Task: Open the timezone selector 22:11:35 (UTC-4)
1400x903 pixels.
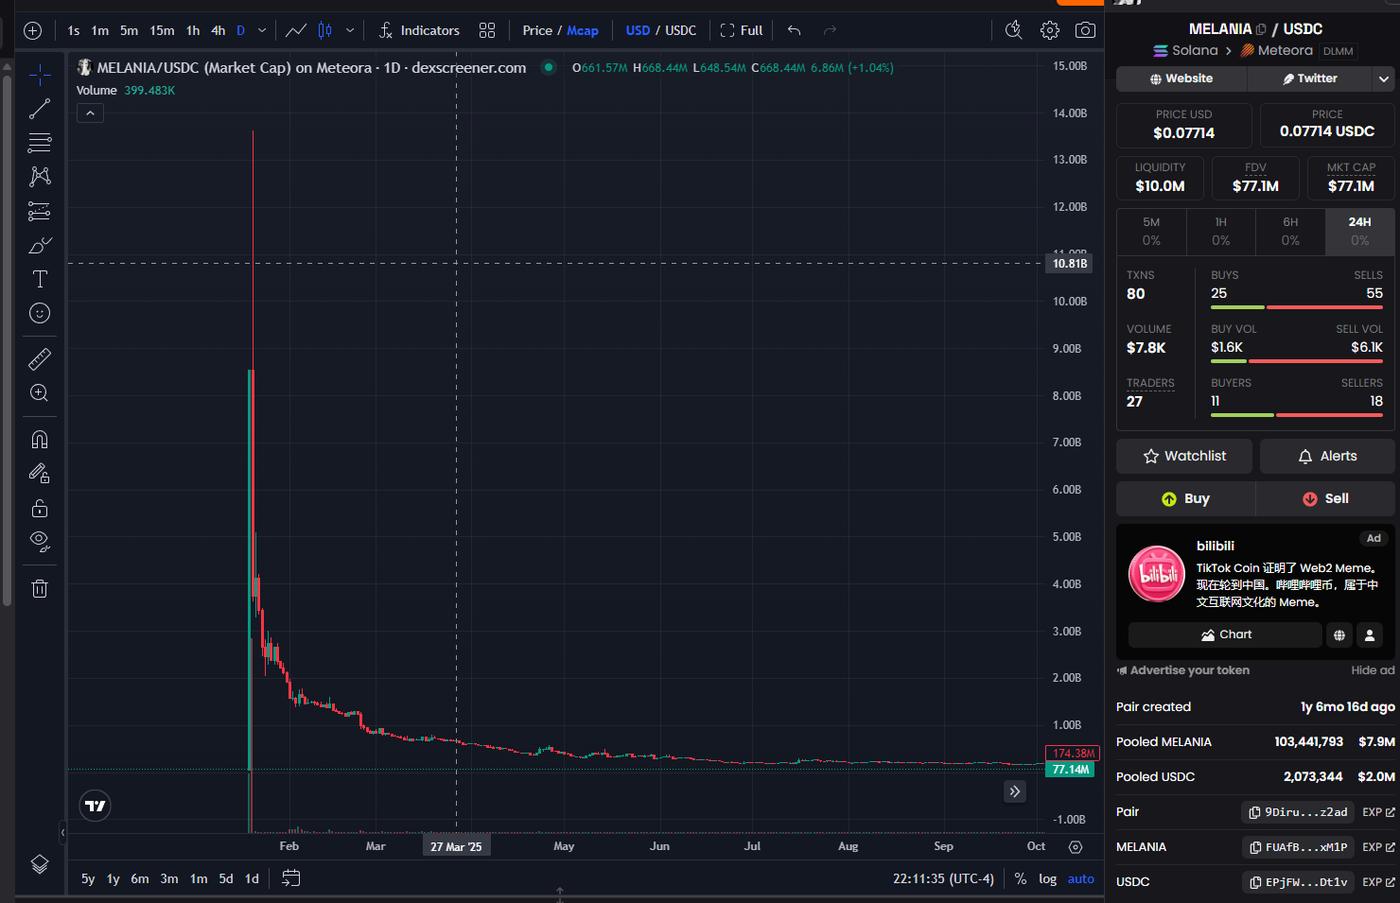Action: [943, 879]
